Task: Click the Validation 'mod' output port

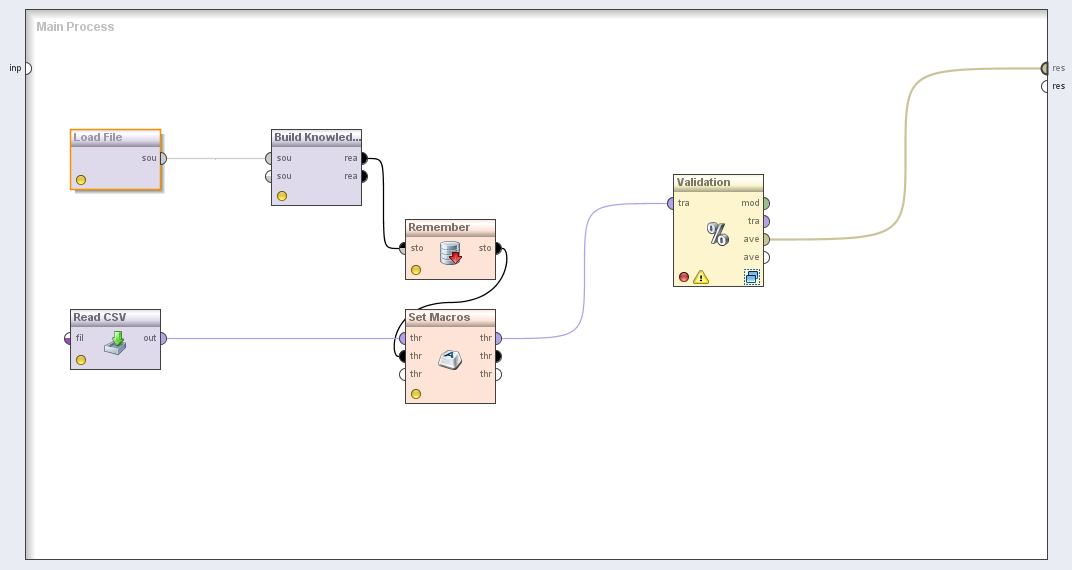Action: point(765,203)
